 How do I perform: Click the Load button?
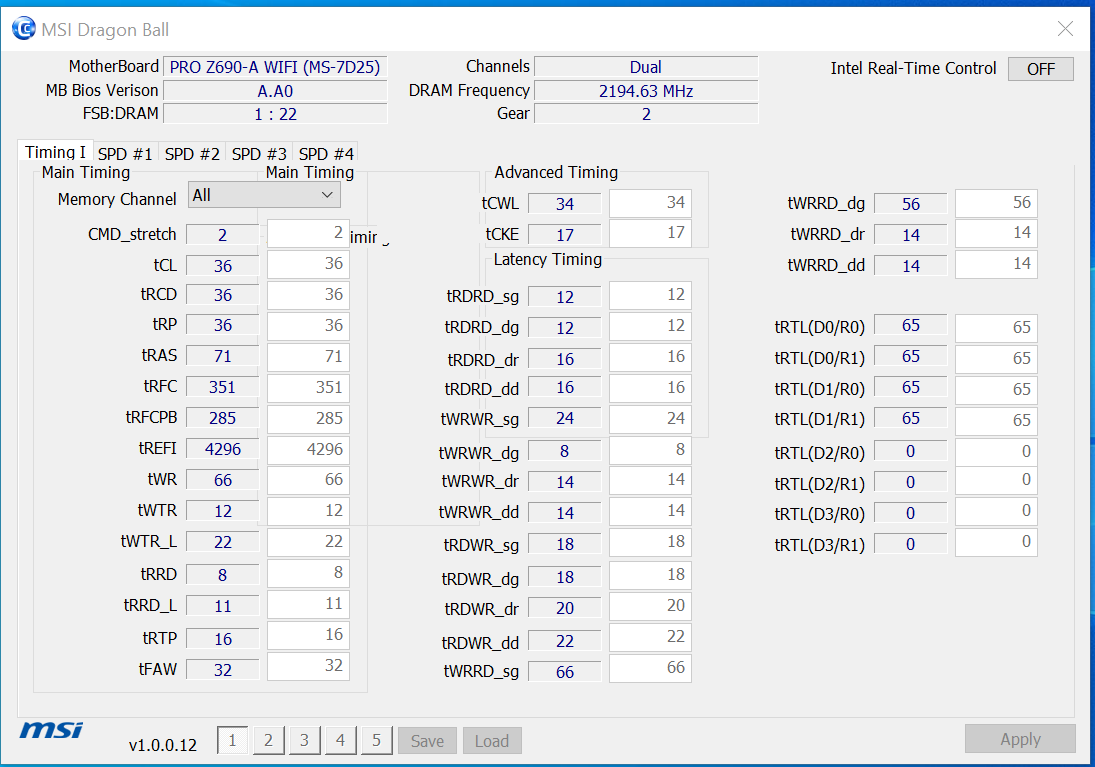coord(492,740)
